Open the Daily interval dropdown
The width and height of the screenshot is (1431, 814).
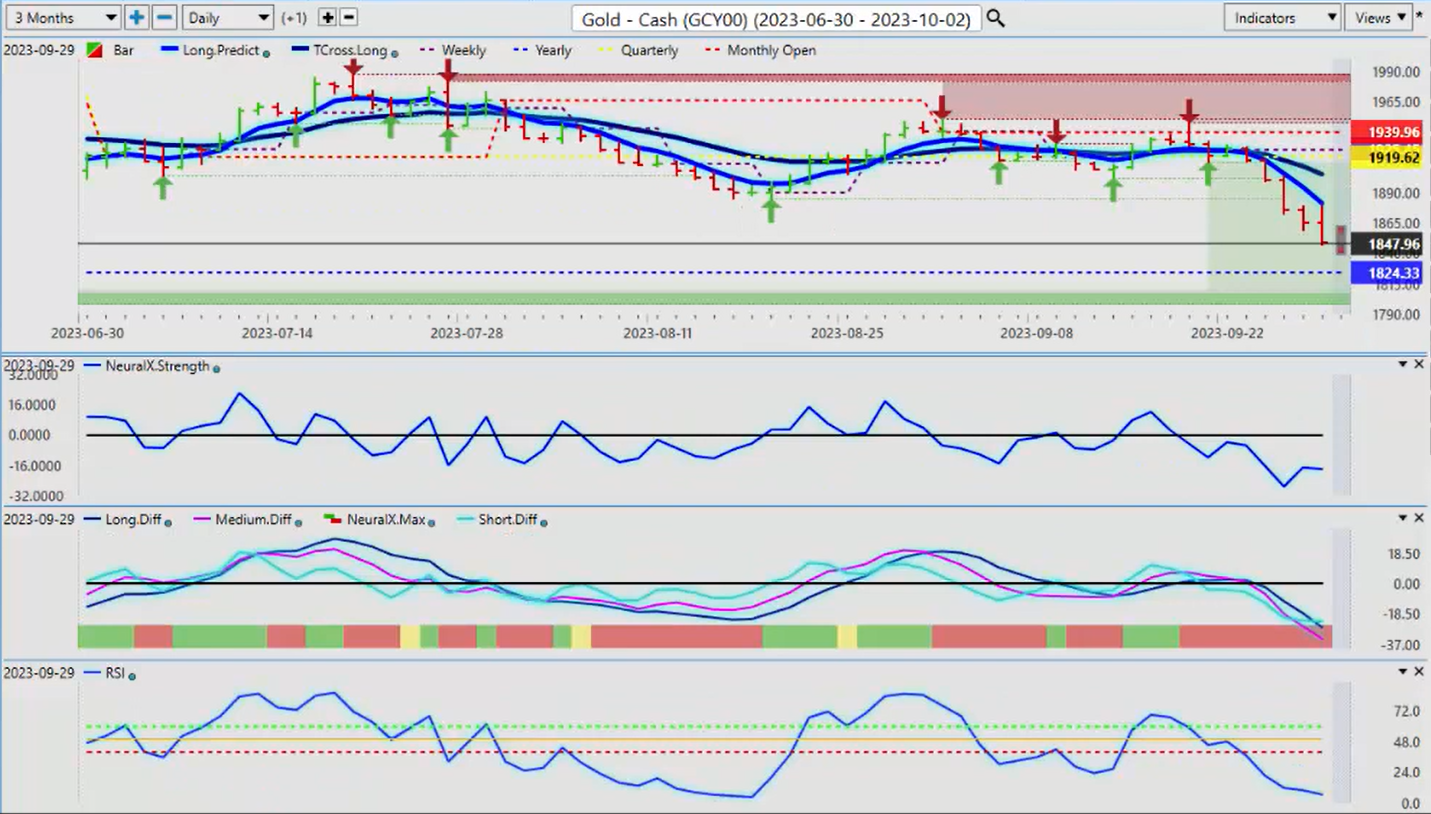click(228, 18)
